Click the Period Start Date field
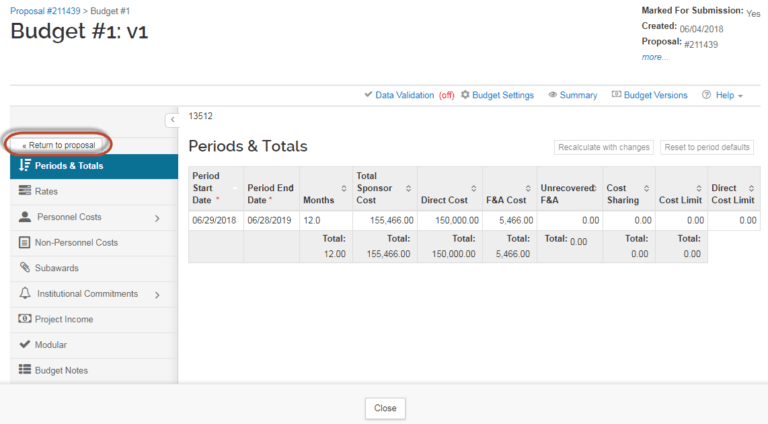Screen dimensions: 768x424 pos(215,220)
